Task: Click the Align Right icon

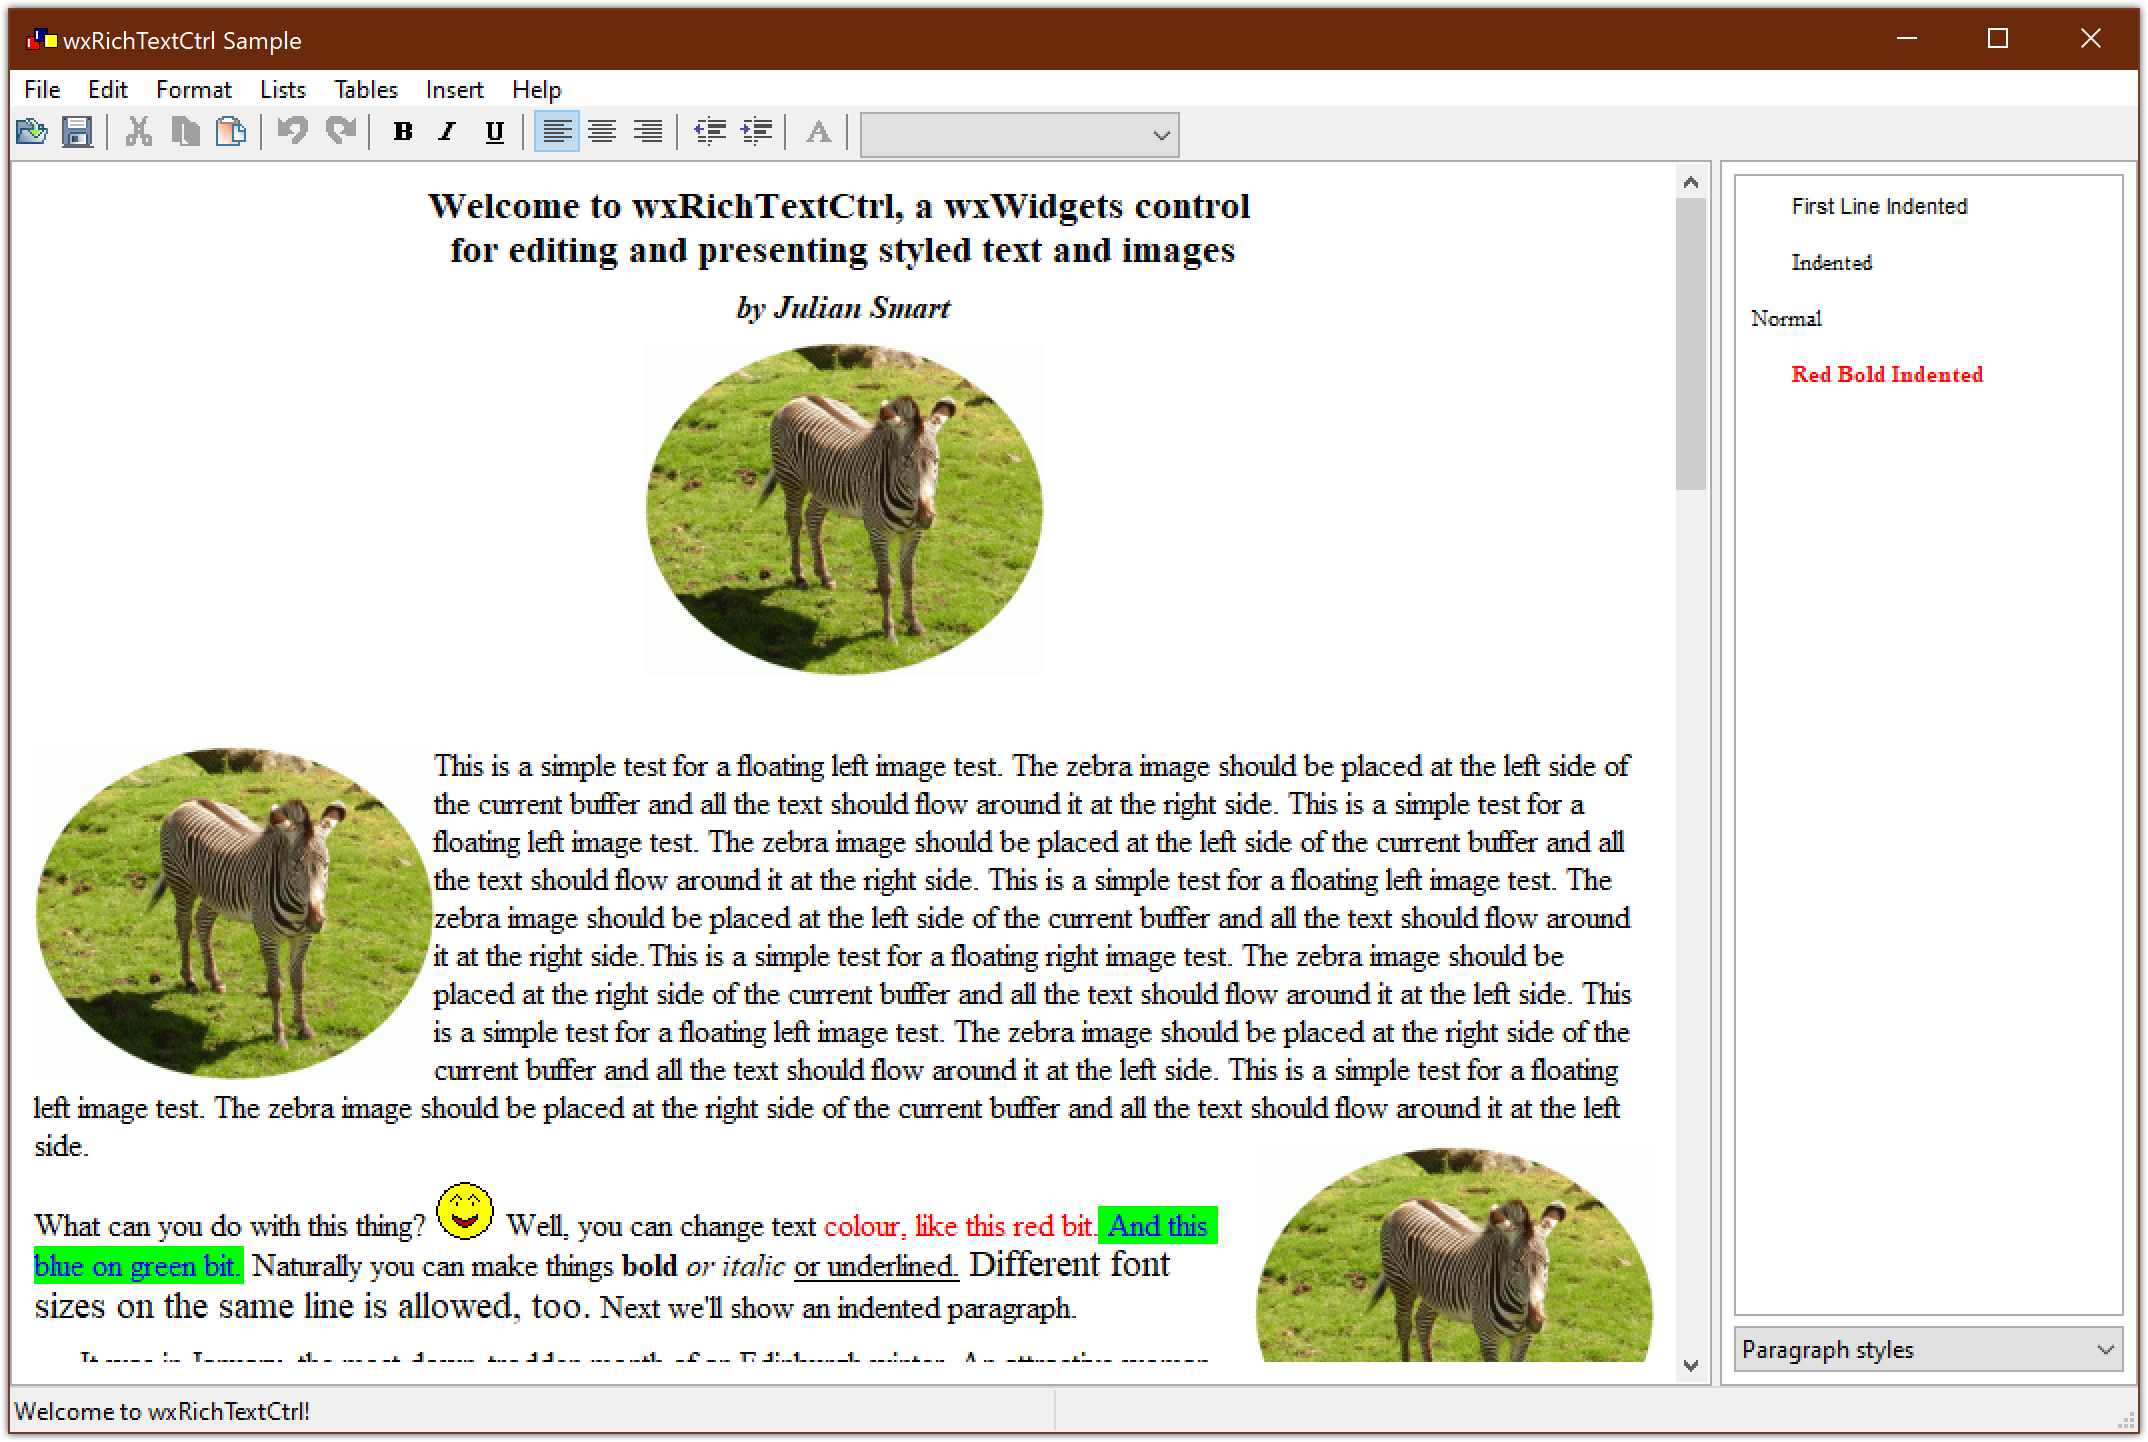Action: click(647, 135)
